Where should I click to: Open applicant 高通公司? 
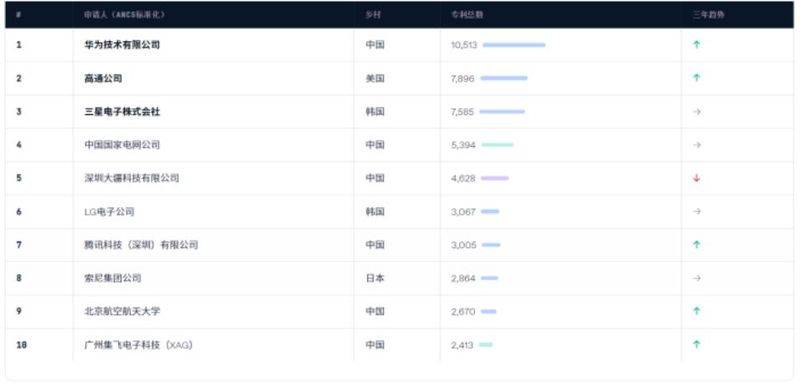pyautogui.click(x=103, y=79)
